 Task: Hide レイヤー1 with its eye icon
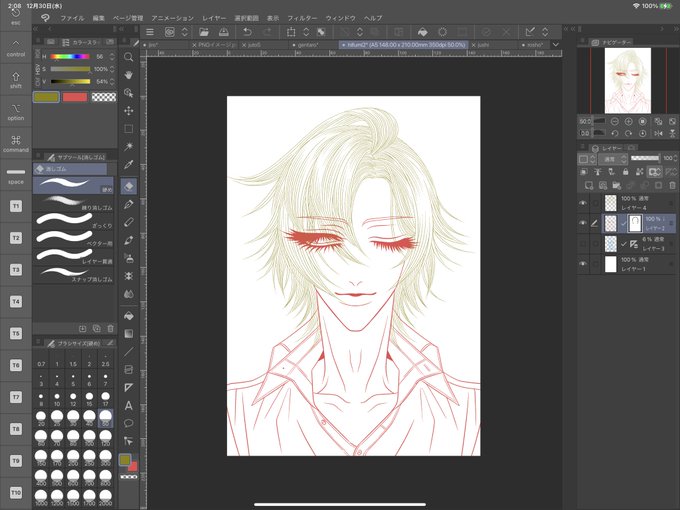(583, 264)
